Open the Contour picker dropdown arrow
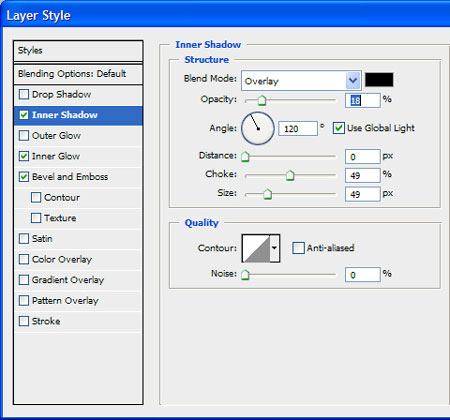Screen dimensions: 450x420 click(274, 248)
